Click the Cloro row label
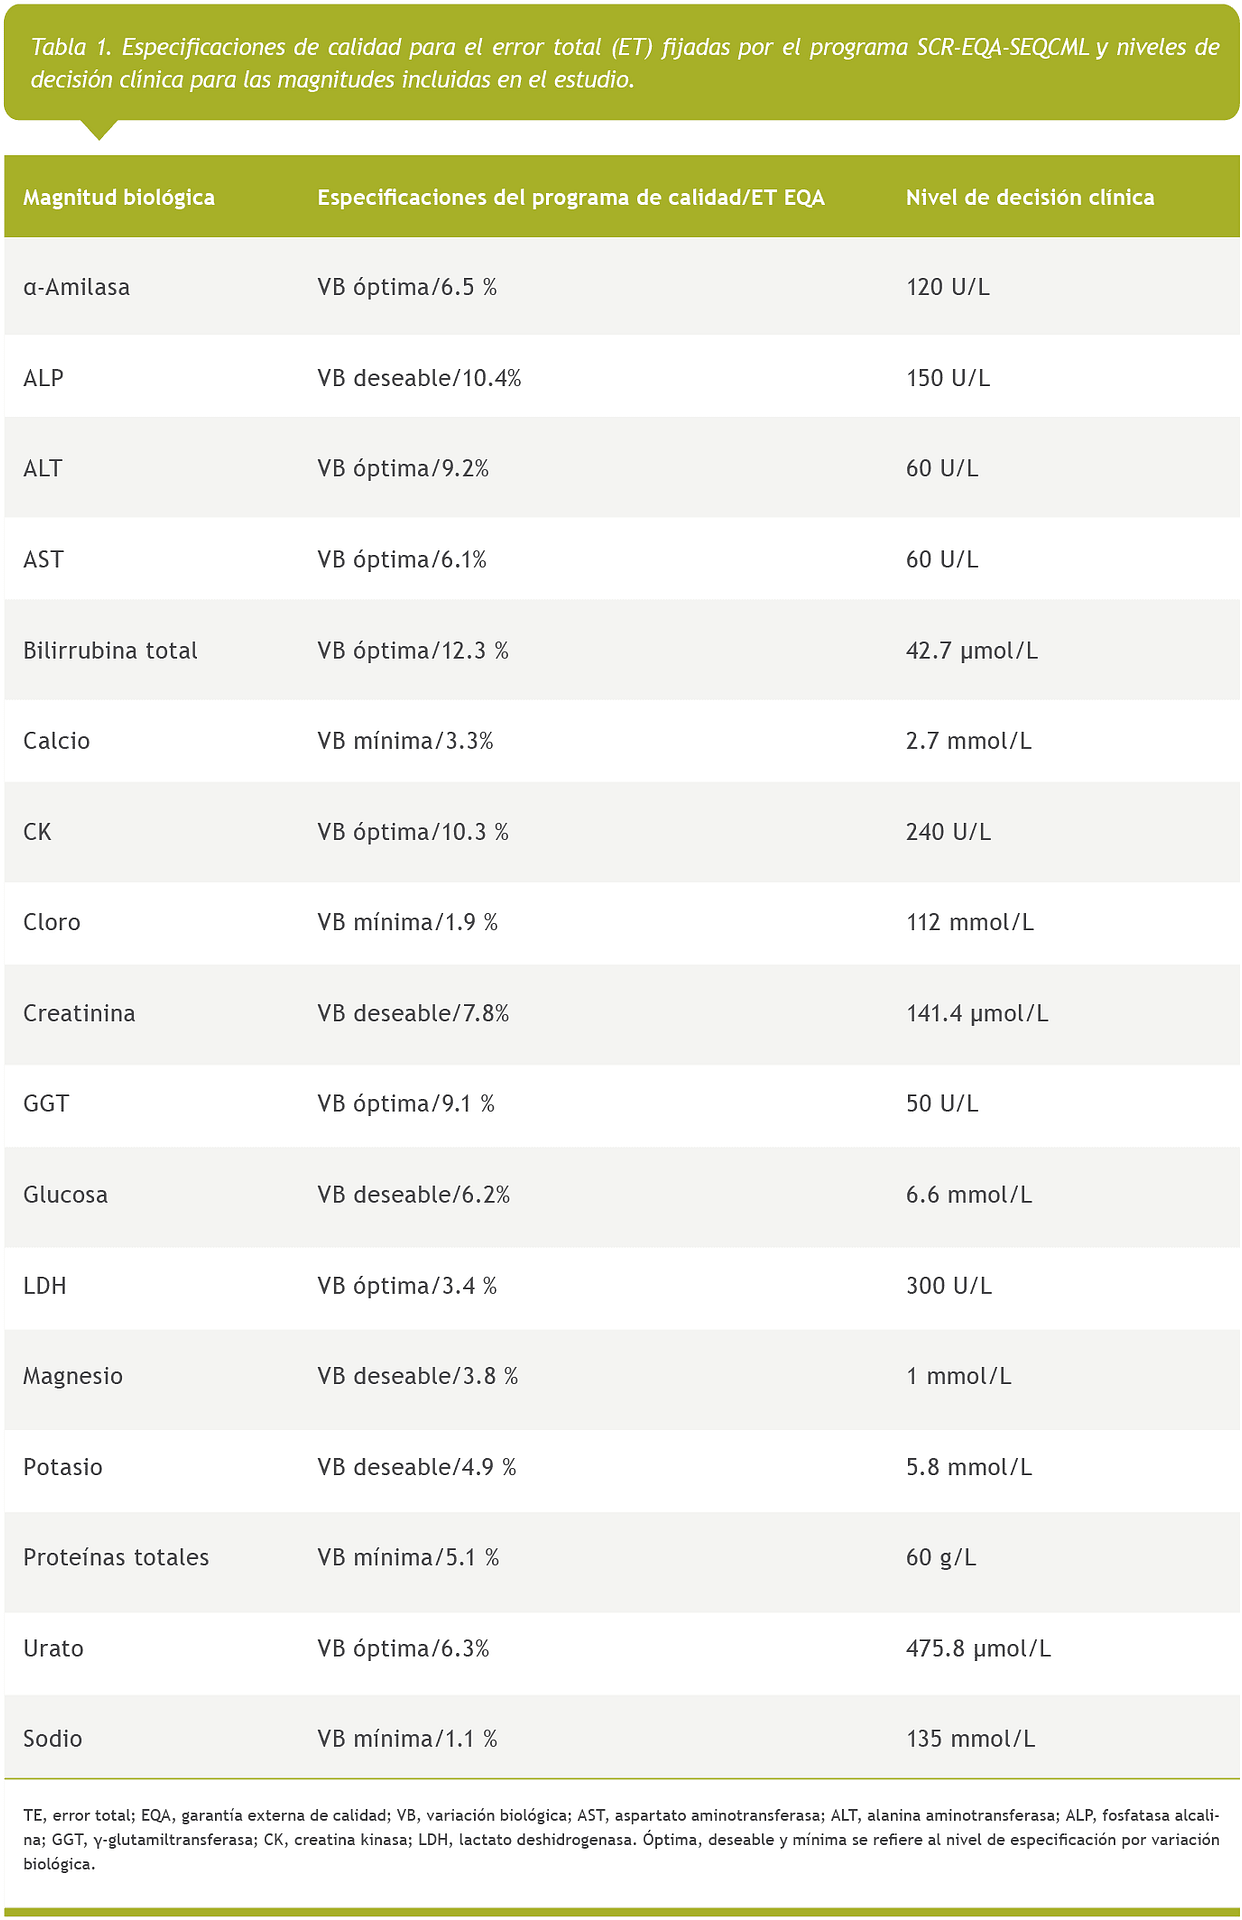Viewport: 1242px width, 1920px height. (x=52, y=922)
